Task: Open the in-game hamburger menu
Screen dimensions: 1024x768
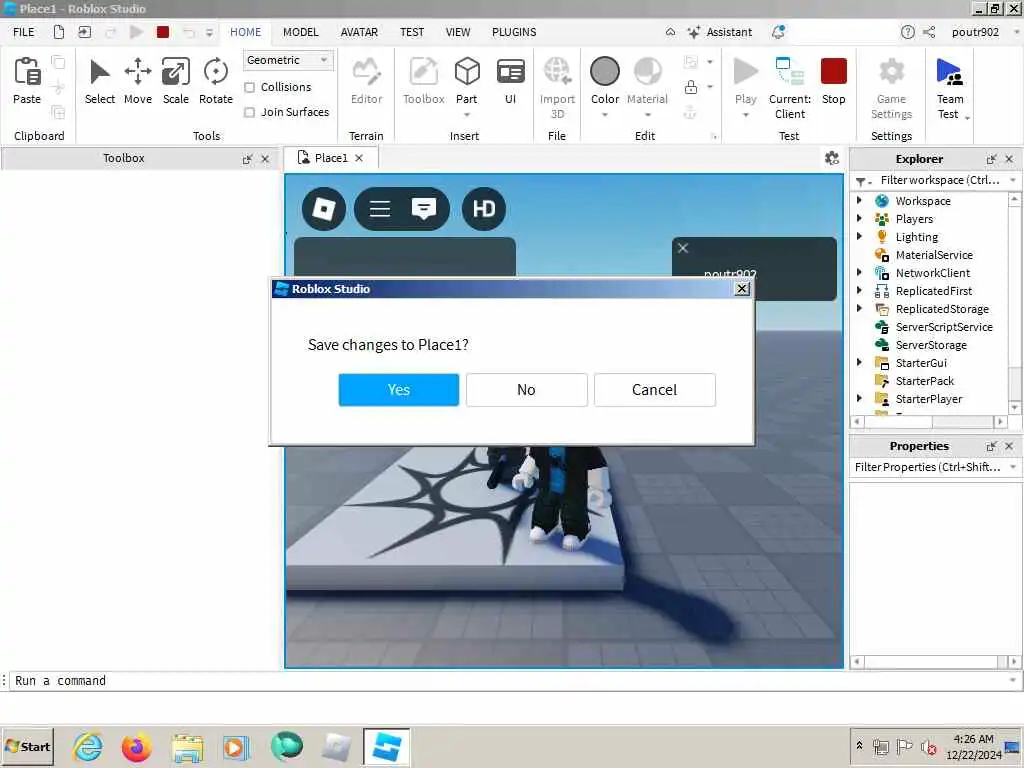Action: (x=379, y=209)
